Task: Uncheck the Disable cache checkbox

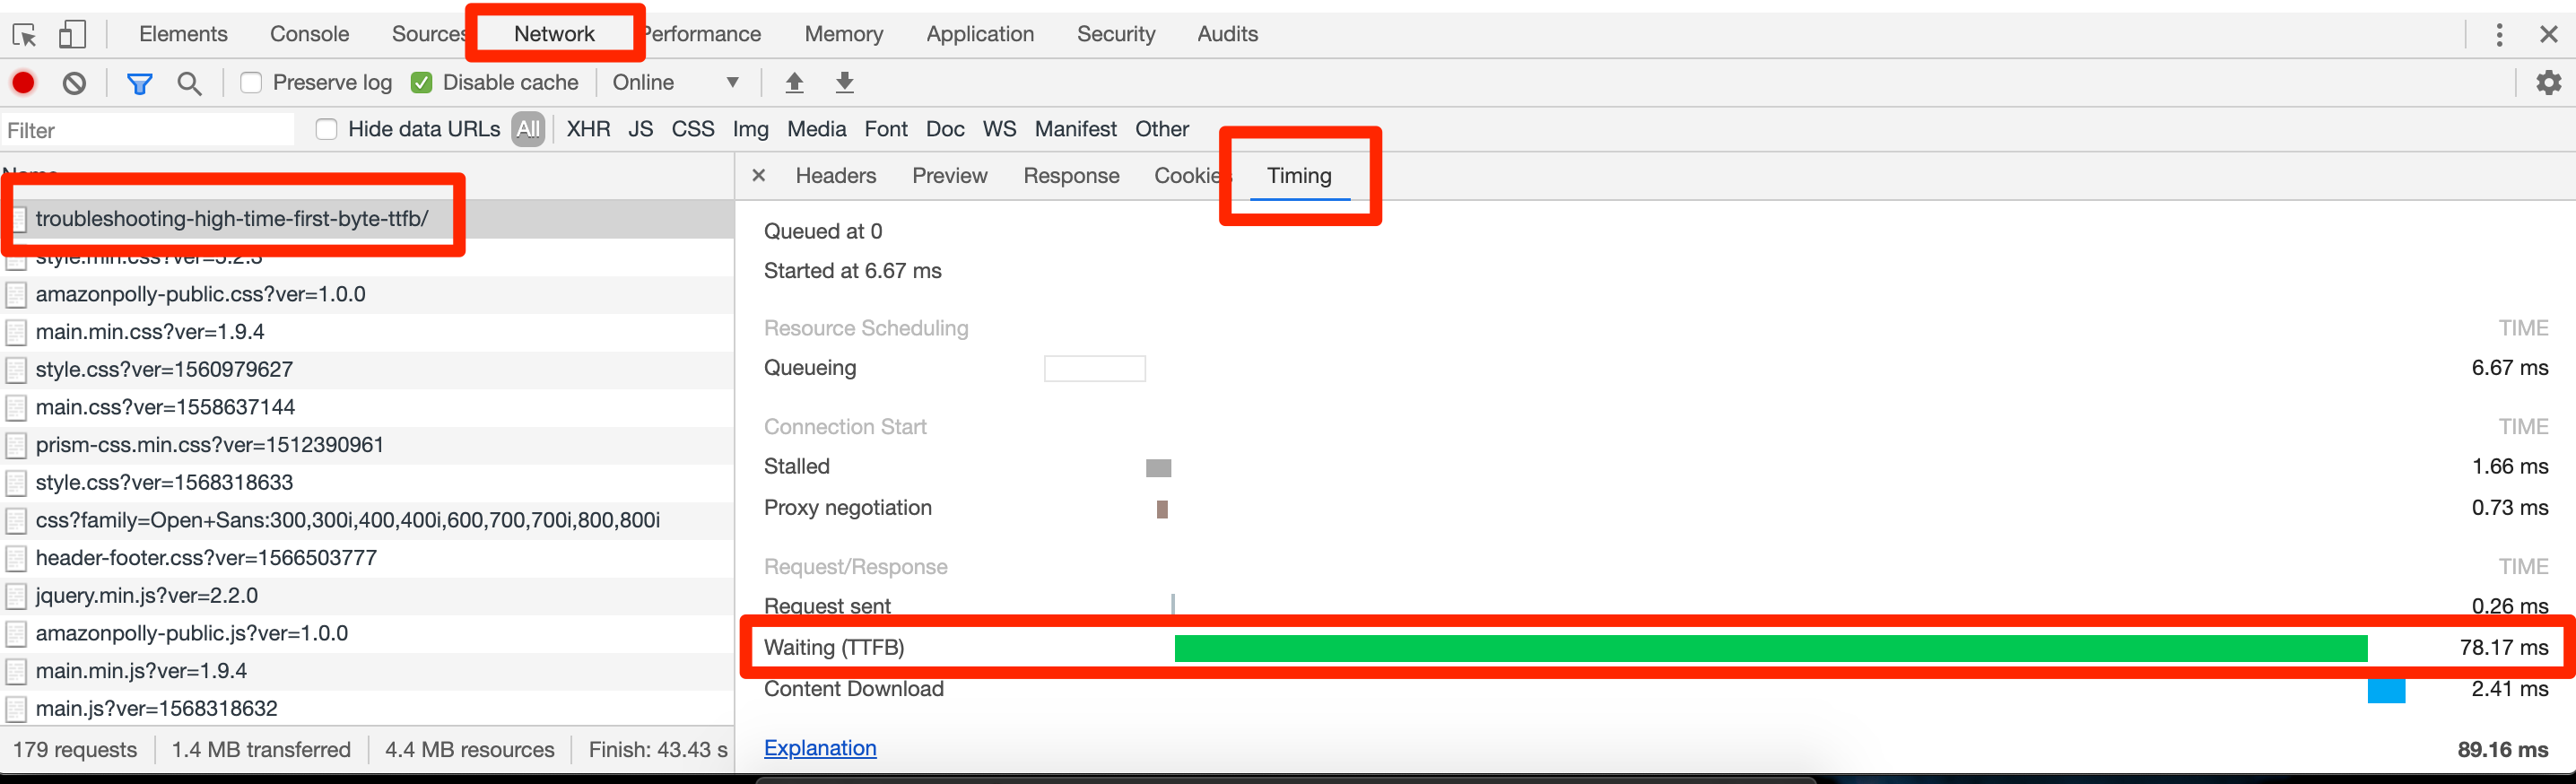Action: (422, 83)
